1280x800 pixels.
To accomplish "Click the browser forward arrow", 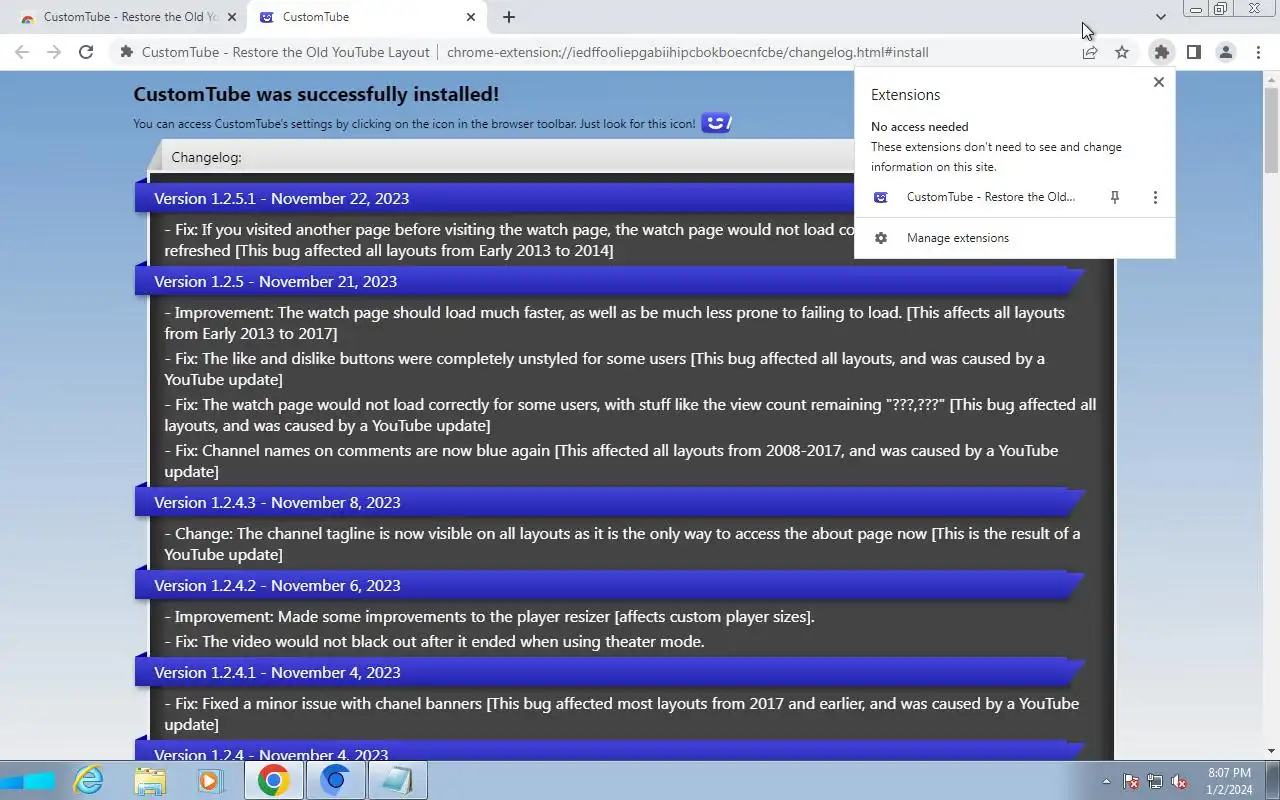I will [x=54, y=52].
